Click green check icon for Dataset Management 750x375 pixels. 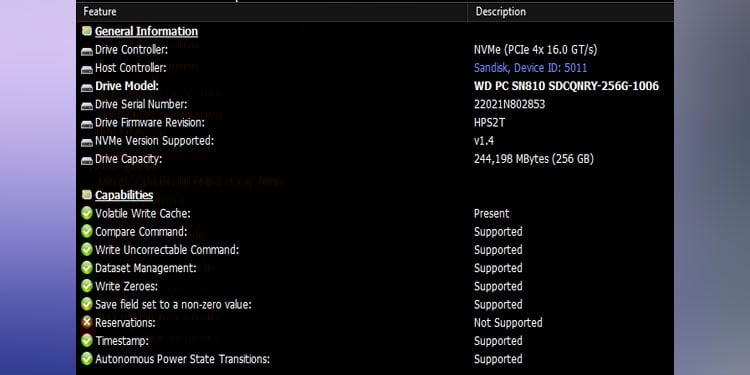87,268
